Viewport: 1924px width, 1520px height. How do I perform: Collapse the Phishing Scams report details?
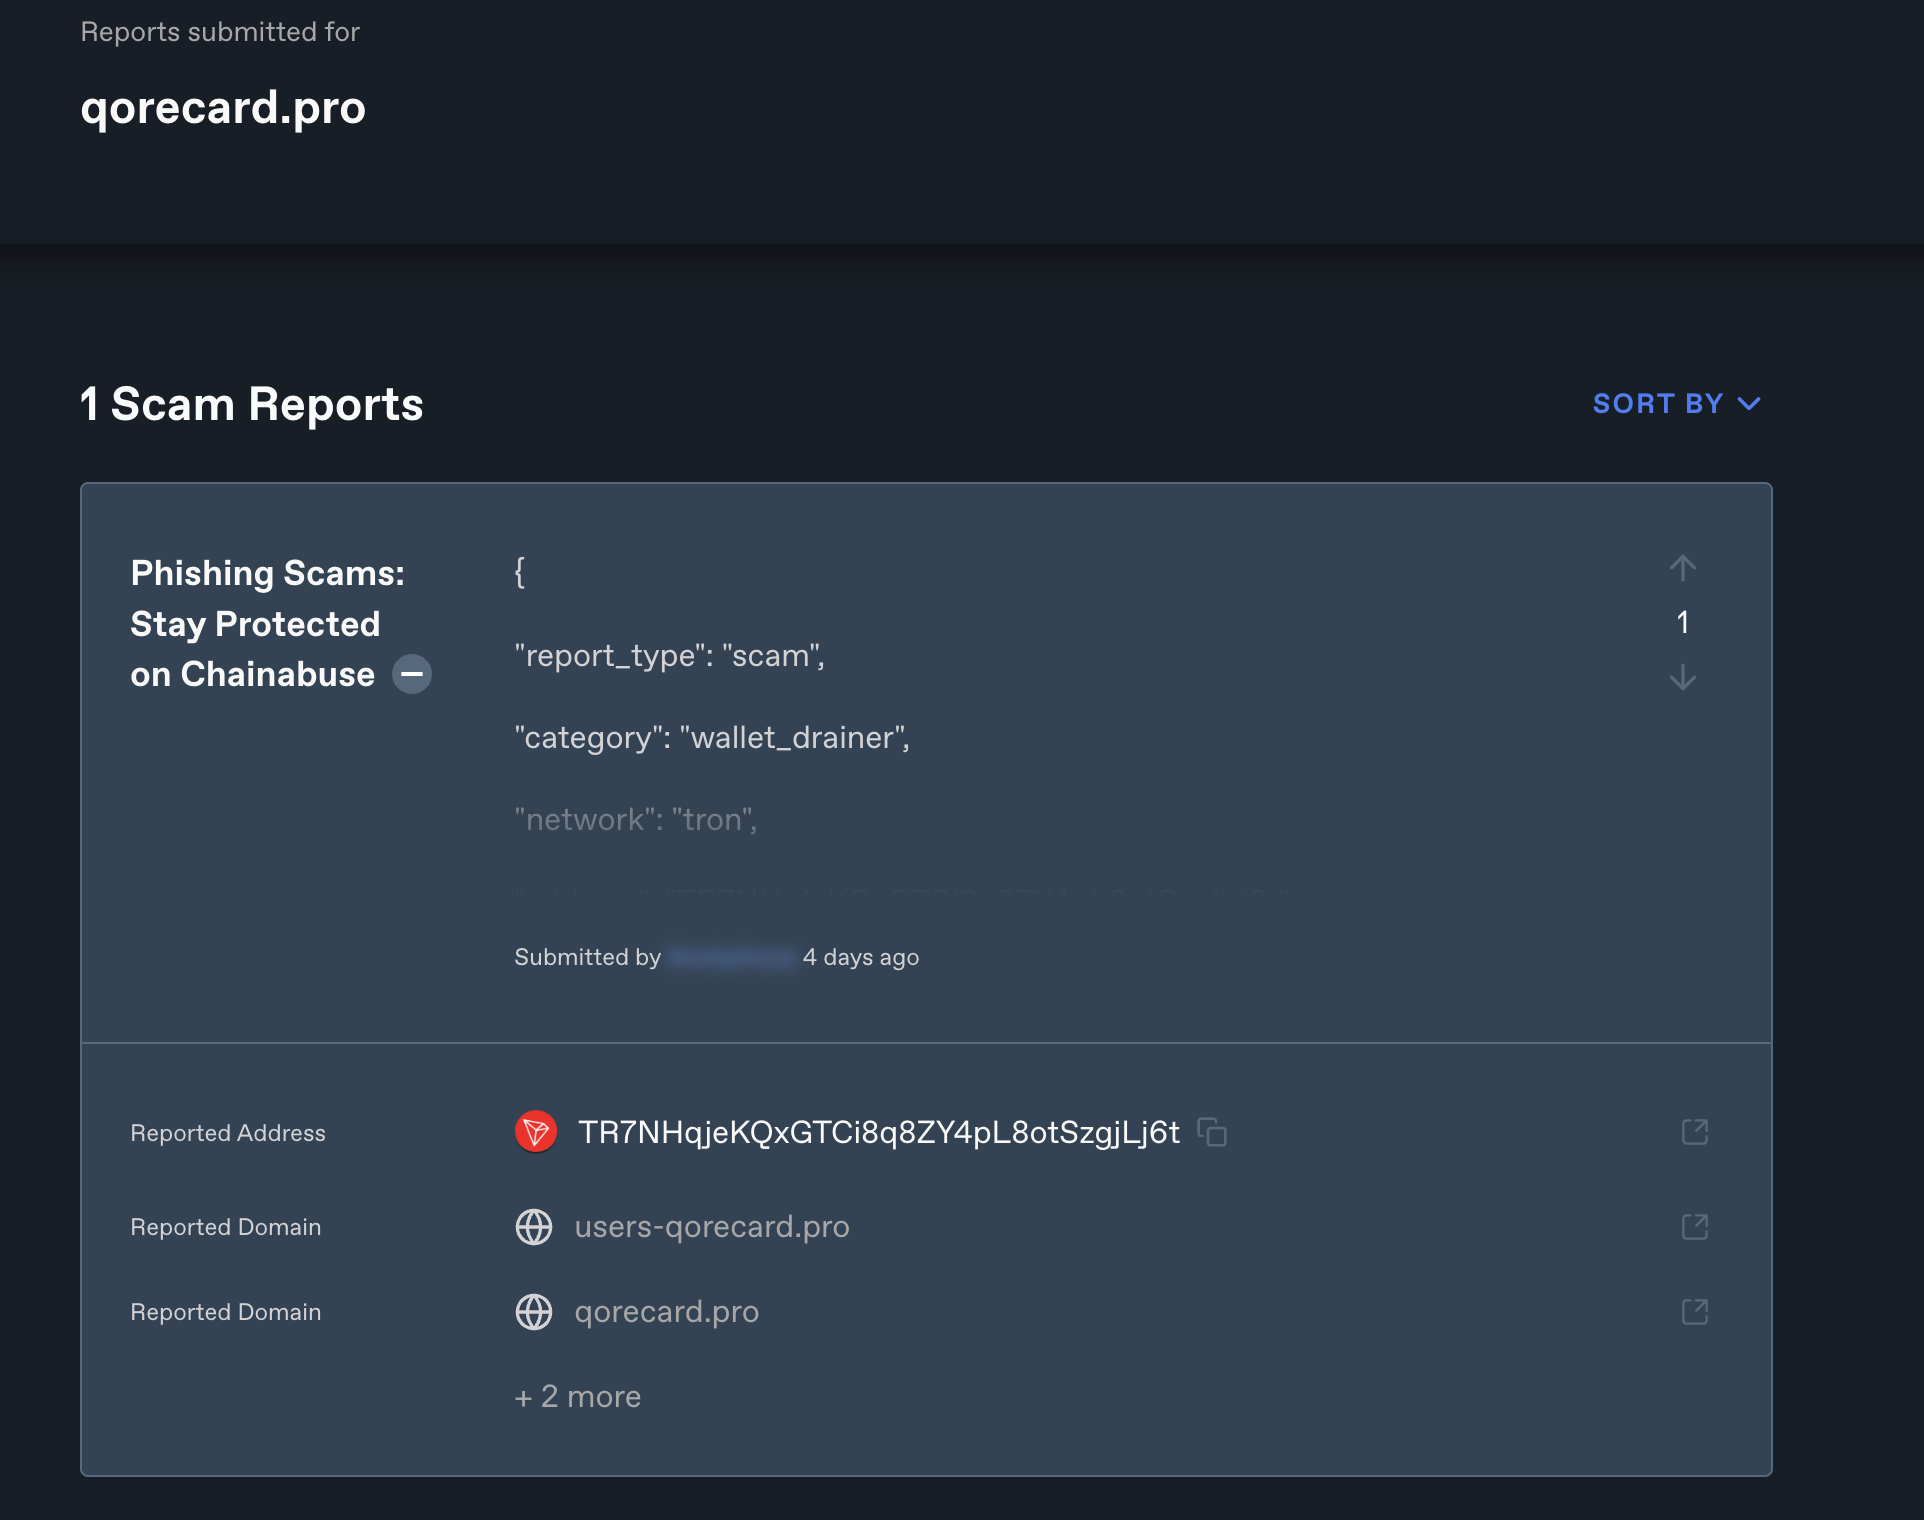pyautogui.click(x=412, y=674)
